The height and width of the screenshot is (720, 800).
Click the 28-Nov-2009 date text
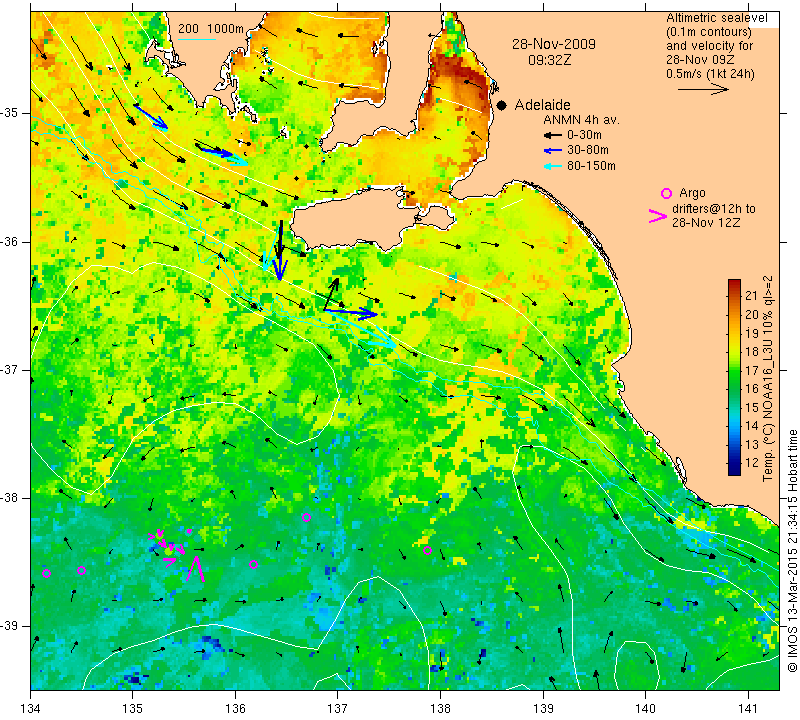(x=554, y=44)
